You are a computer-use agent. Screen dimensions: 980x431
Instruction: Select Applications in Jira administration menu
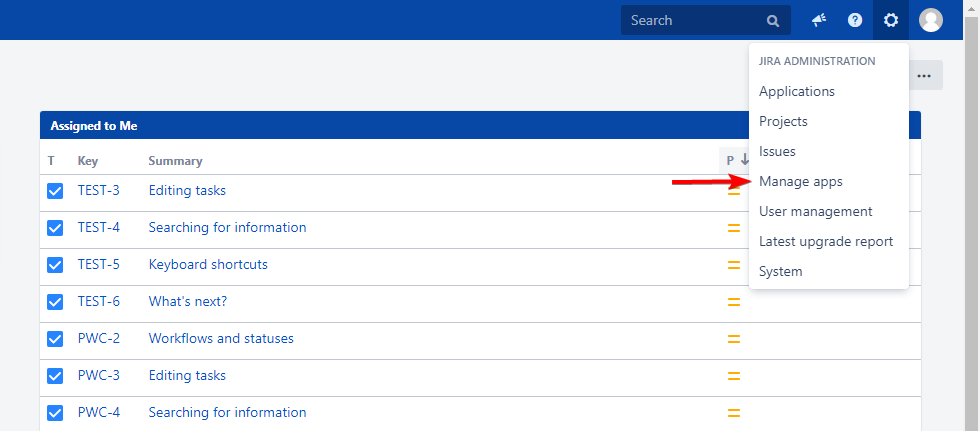click(796, 92)
